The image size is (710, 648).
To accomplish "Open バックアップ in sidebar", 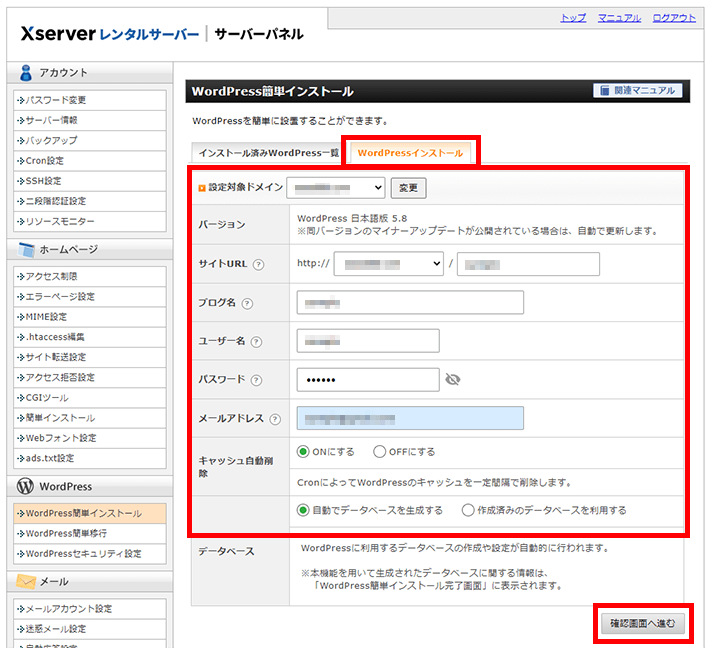I will click(x=90, y=141).
